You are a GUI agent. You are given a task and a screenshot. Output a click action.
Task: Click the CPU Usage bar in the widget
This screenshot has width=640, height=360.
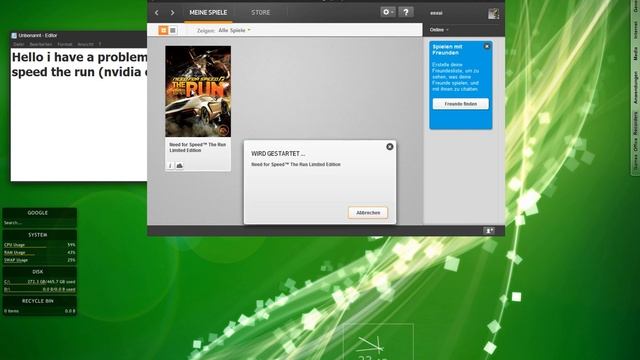[39, 245]
